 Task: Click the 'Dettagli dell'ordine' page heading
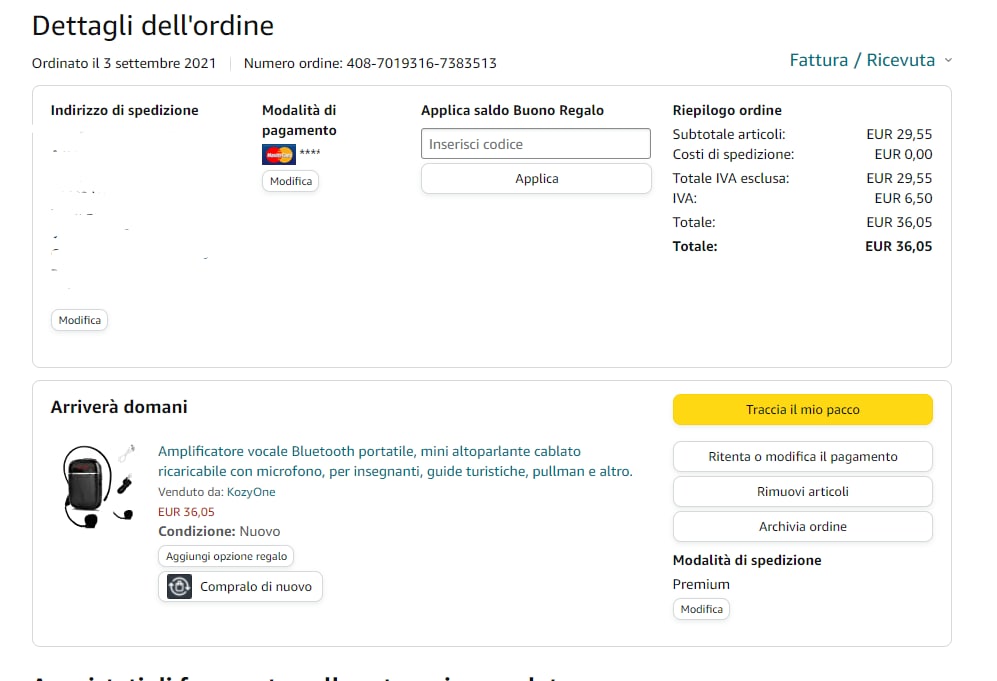coord(153,26)
